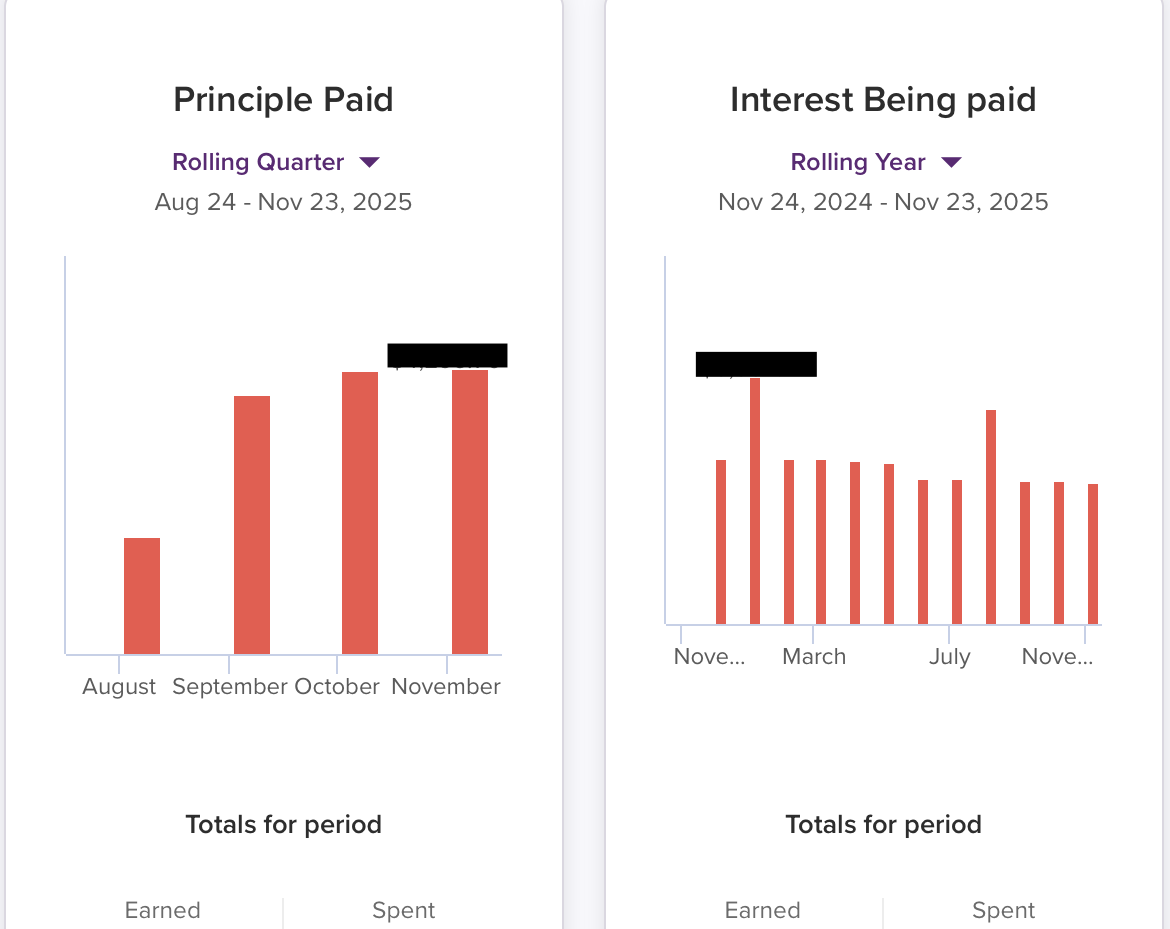This screenshot has height=929, width=1170.
Task: Open the Rolling Quarter period dropdown
Action: 258,162
